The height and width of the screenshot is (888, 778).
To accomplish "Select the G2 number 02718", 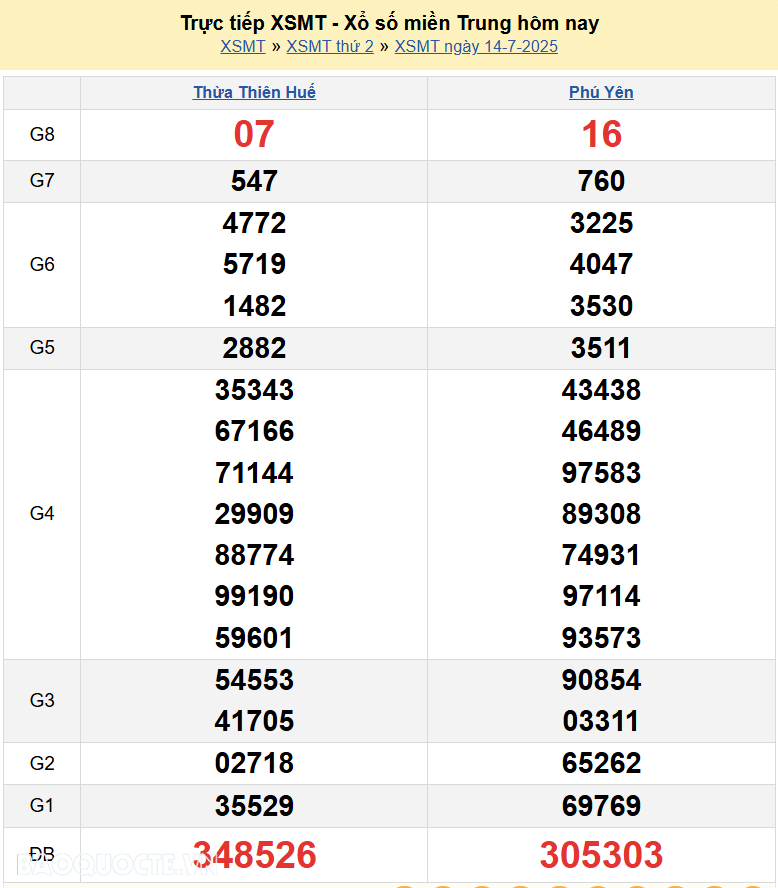I will click(254, 764).
